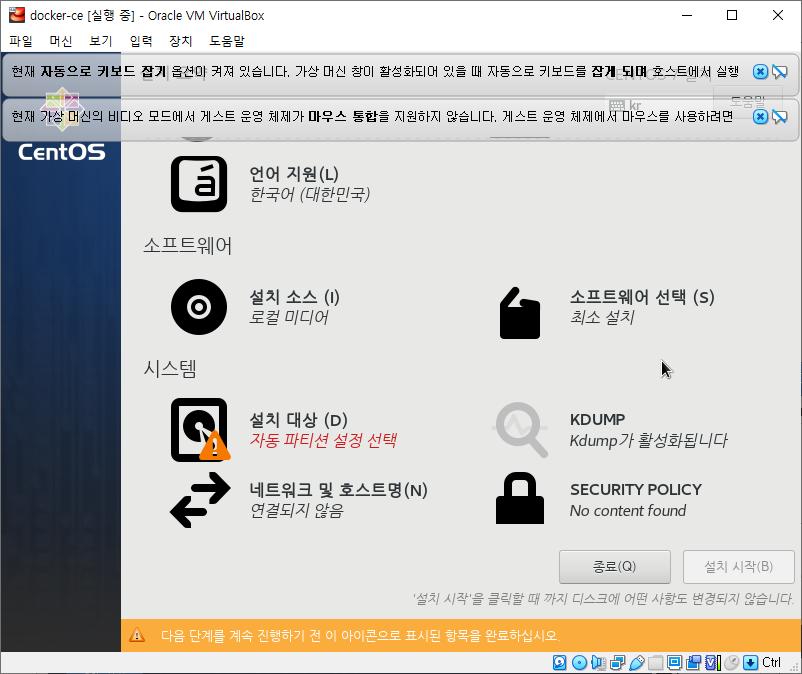Click the hard disk activity status icon

560,663
